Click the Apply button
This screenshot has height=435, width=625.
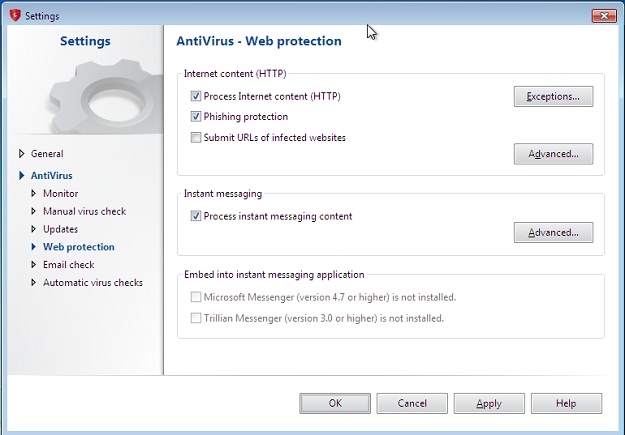[489, 404]
